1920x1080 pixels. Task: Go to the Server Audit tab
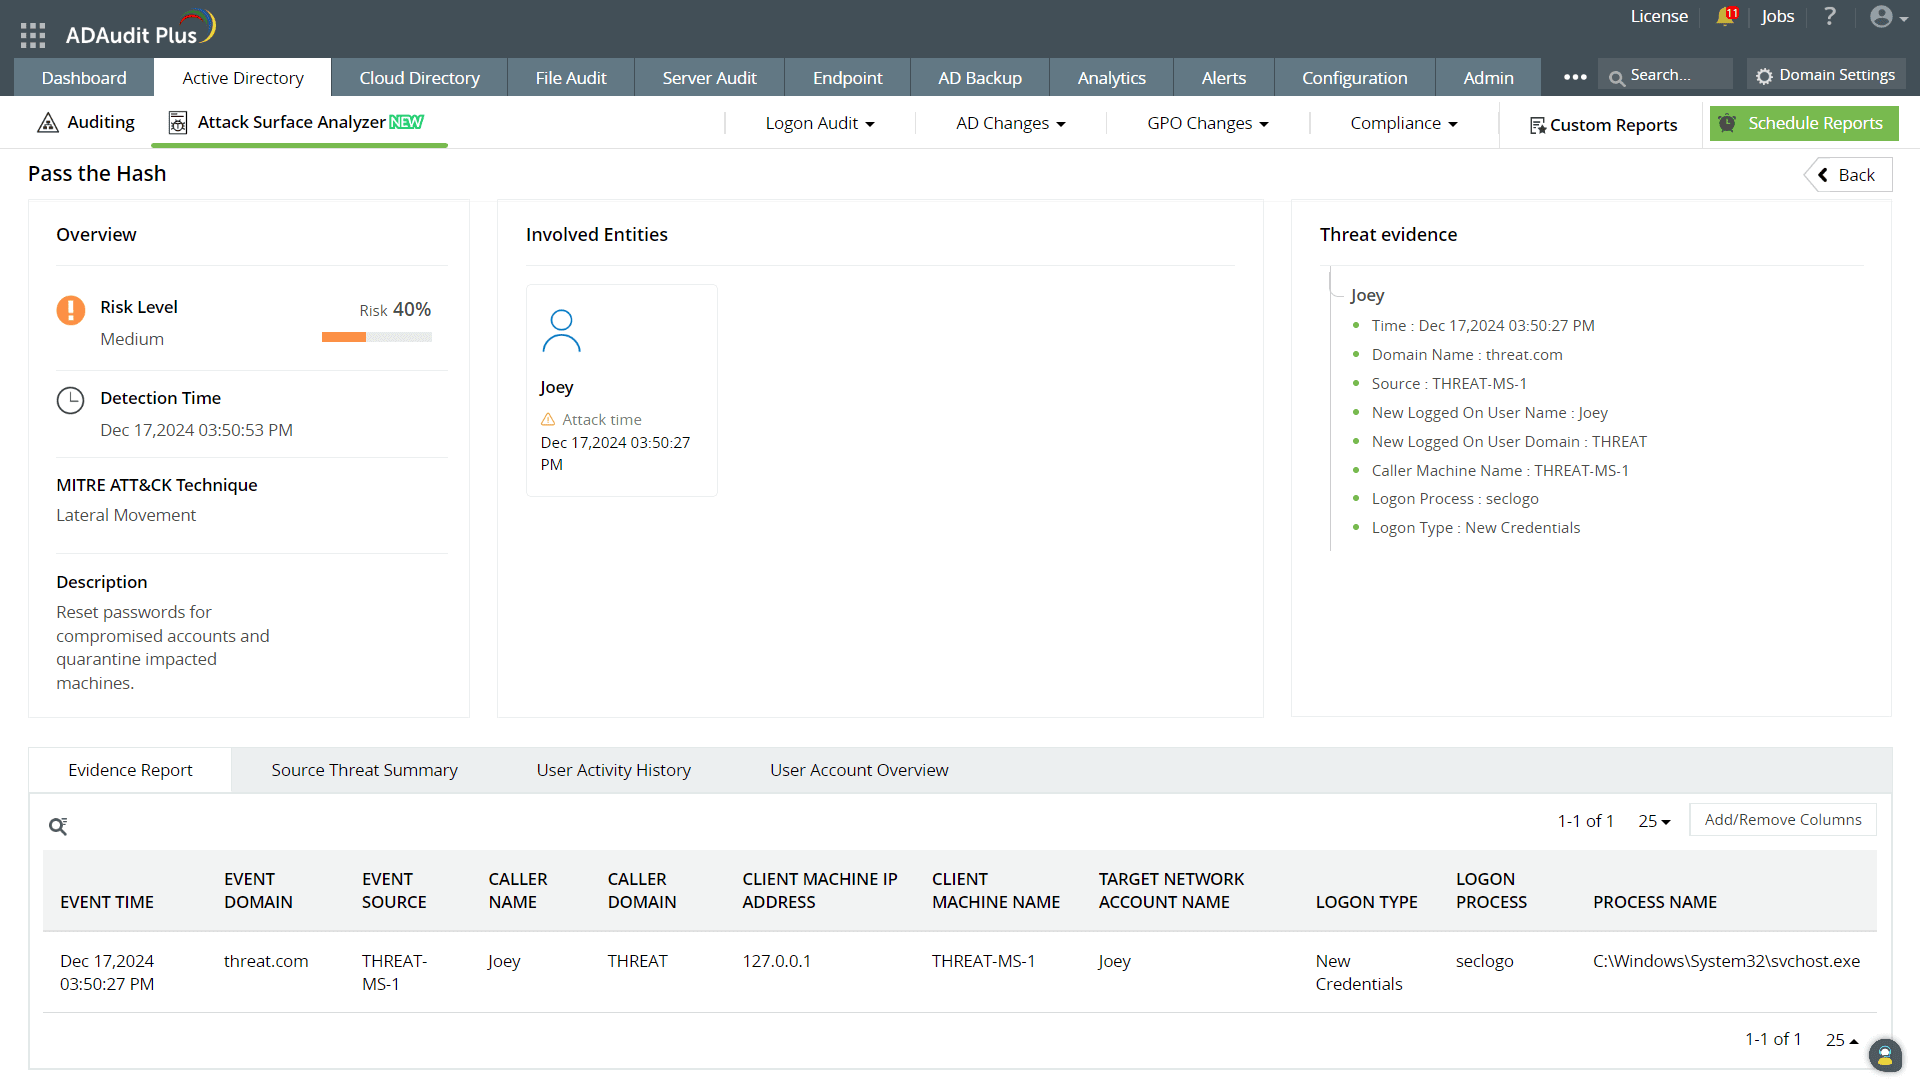709,78
